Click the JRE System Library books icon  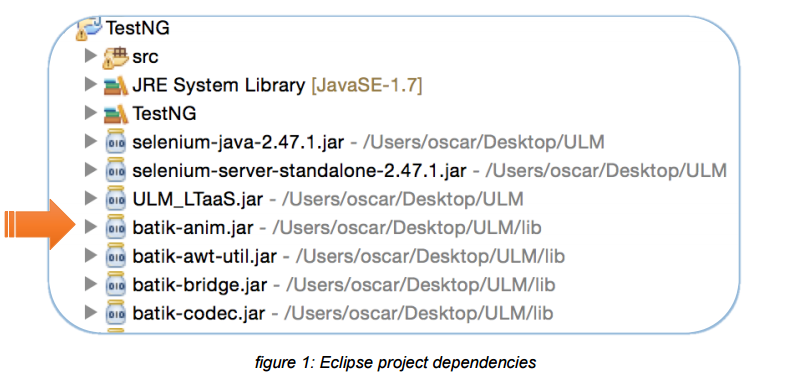115,85
